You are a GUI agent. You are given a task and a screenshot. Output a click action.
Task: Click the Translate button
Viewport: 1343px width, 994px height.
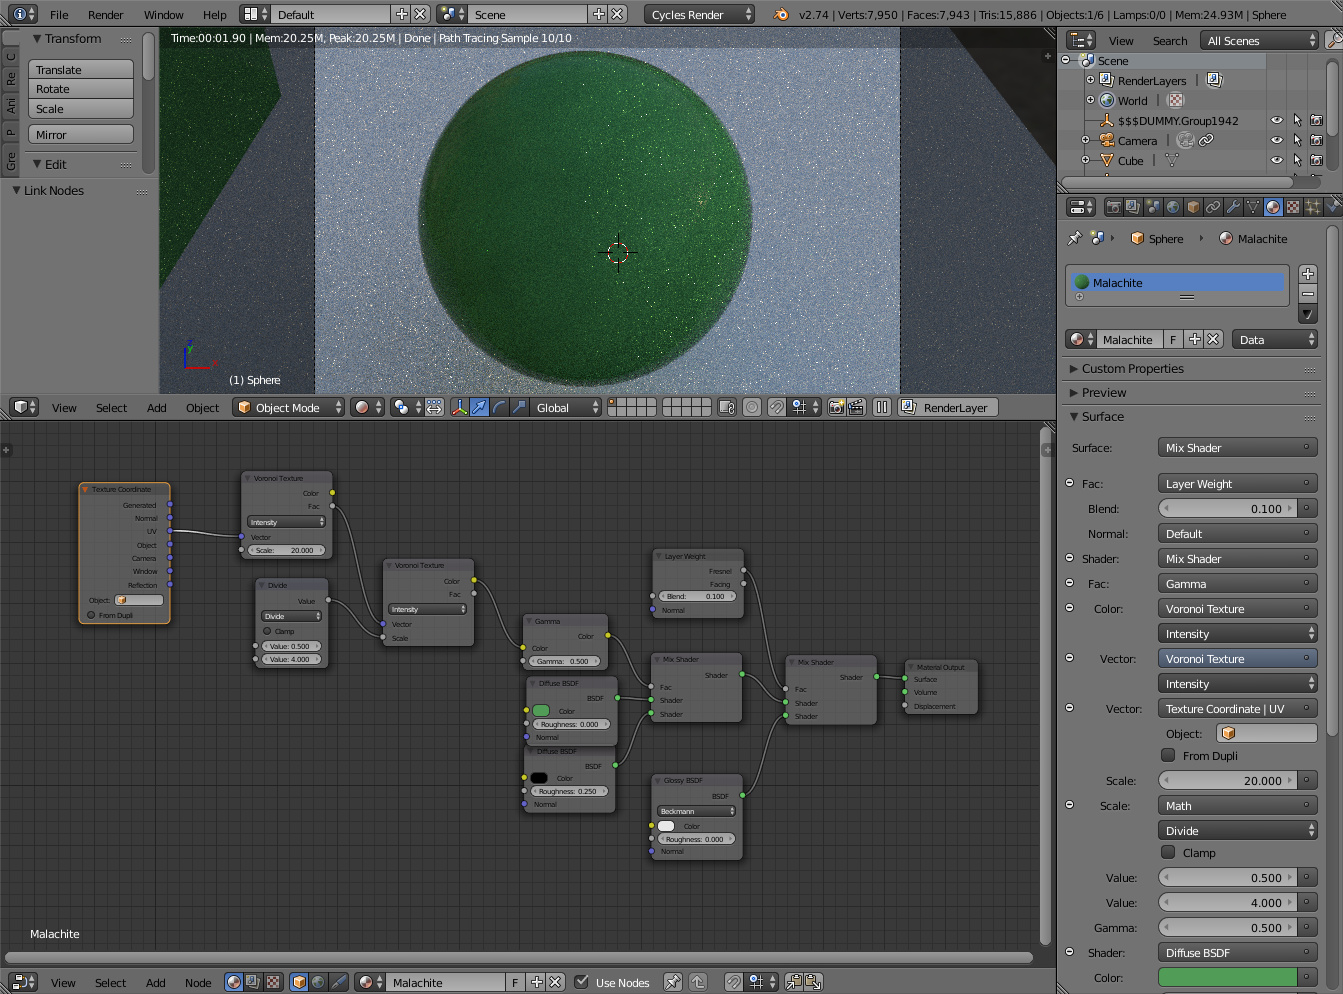(x=80, y=70)
